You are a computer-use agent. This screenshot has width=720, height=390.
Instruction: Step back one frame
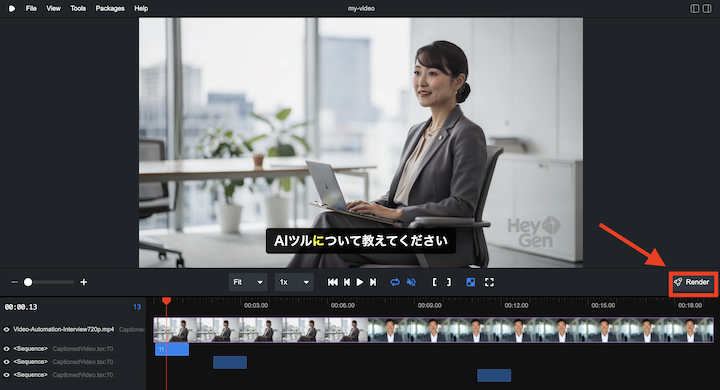347,282
